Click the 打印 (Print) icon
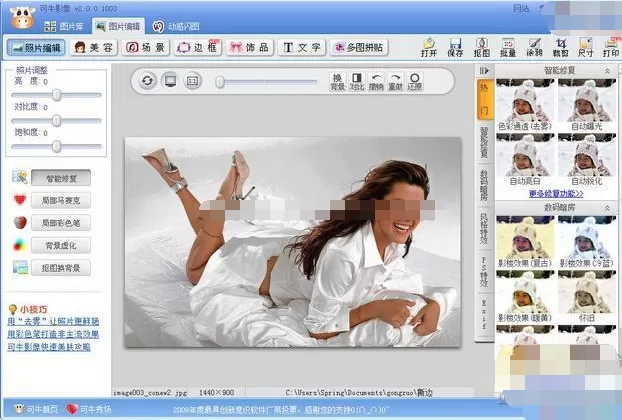The width and height of the screenshot is (622, 420). 611,47
